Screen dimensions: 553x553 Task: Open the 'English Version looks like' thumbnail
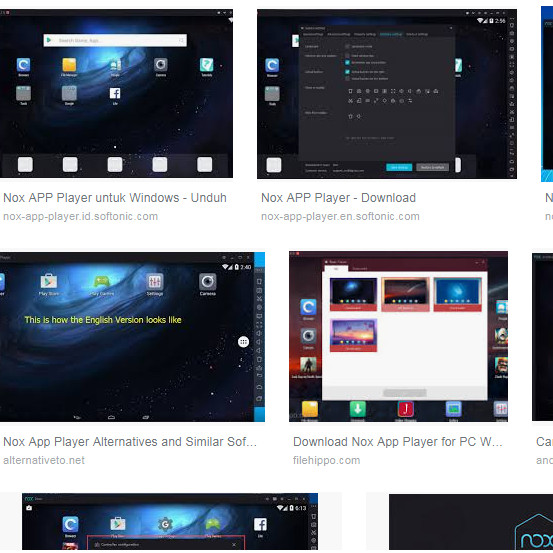point(132,337)
